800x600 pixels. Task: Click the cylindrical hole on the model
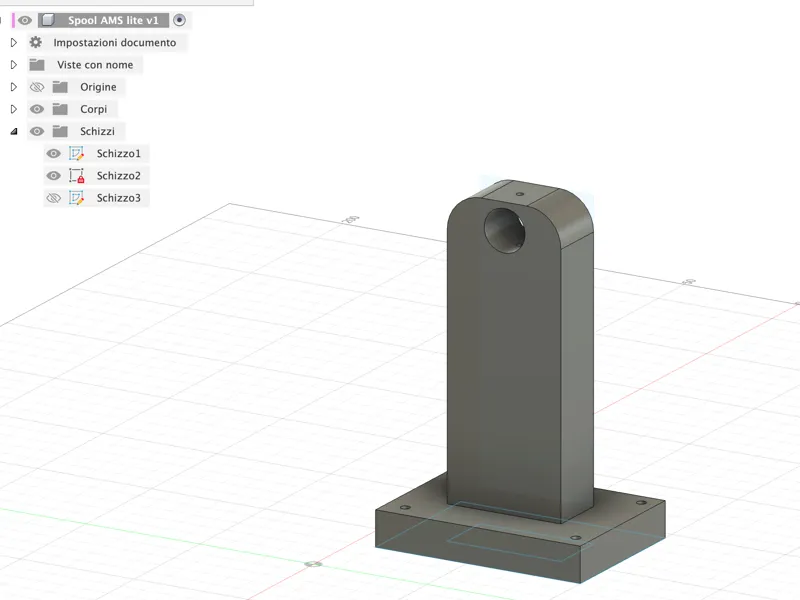[504, 230]
